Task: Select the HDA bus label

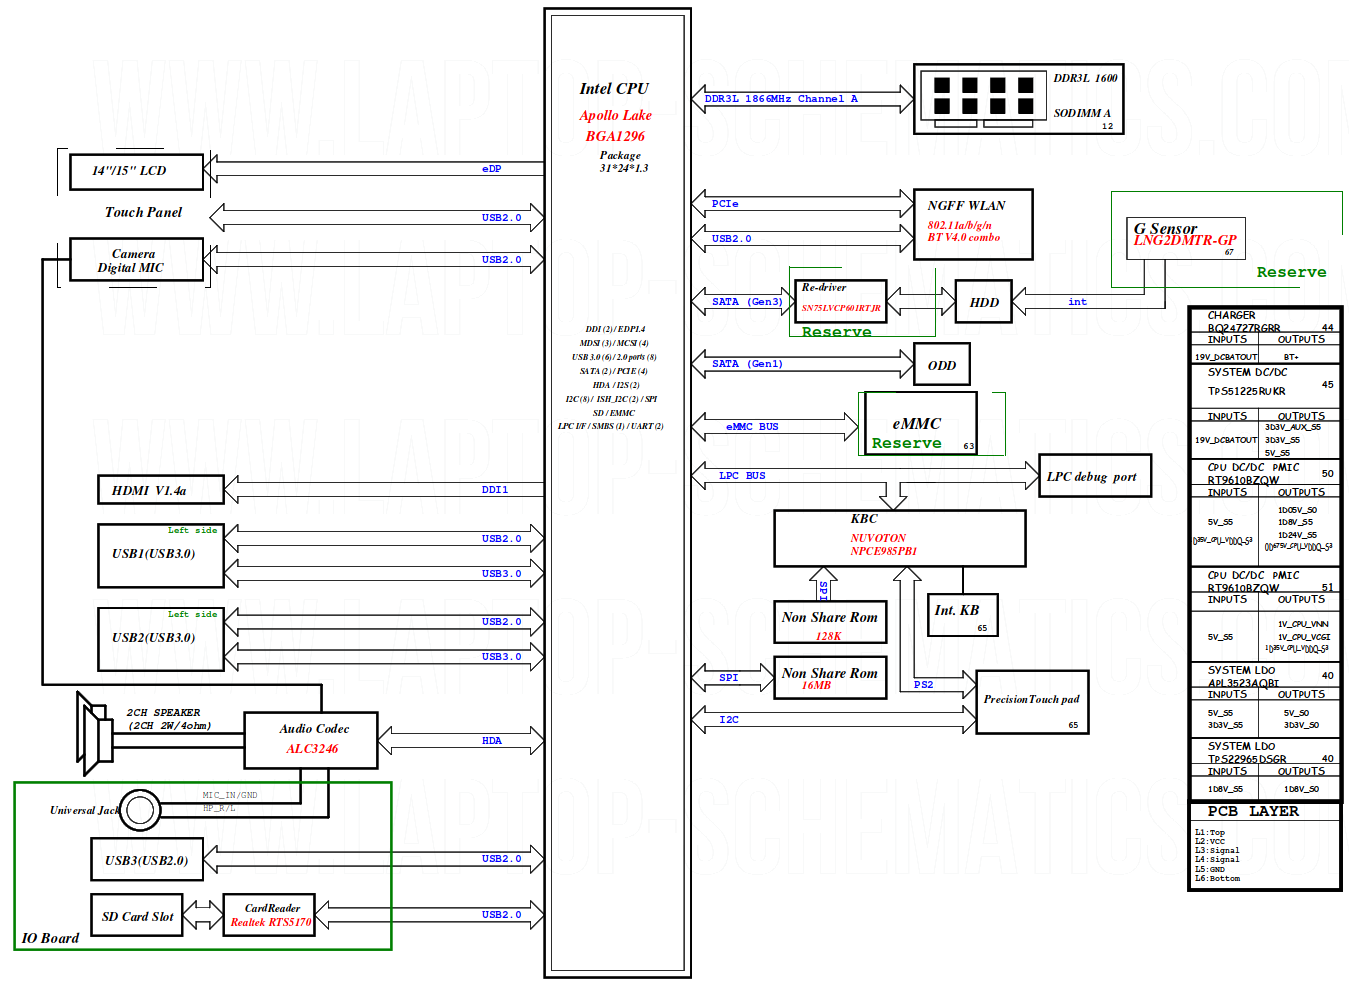Action: [x=491, y=741]
